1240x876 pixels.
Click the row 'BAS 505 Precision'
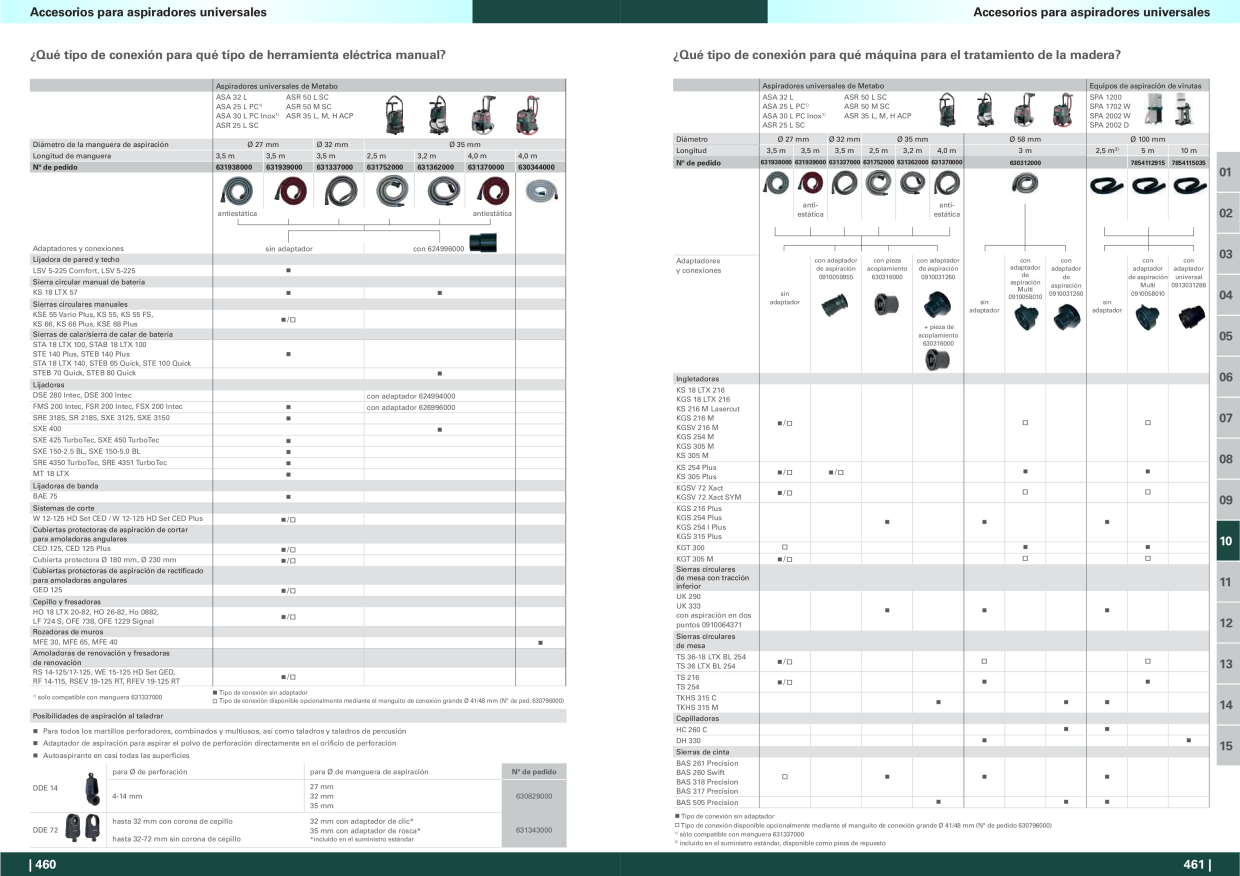click(x=942, y=802)
